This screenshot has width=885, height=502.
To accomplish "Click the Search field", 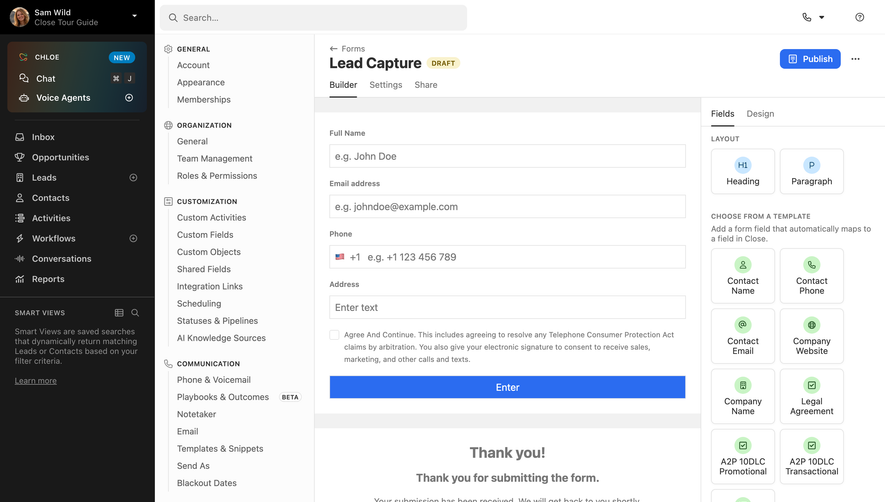I will click(x=313, y=18).
